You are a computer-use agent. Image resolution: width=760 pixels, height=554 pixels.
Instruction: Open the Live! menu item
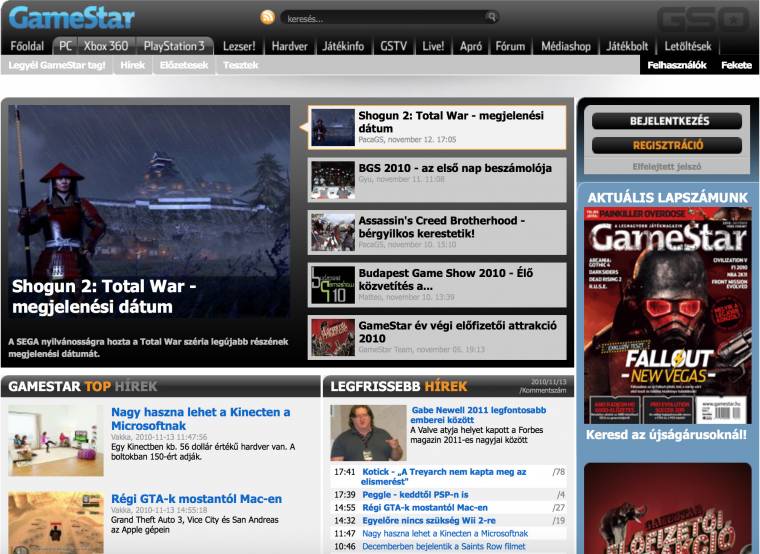(x=433, y=46)
